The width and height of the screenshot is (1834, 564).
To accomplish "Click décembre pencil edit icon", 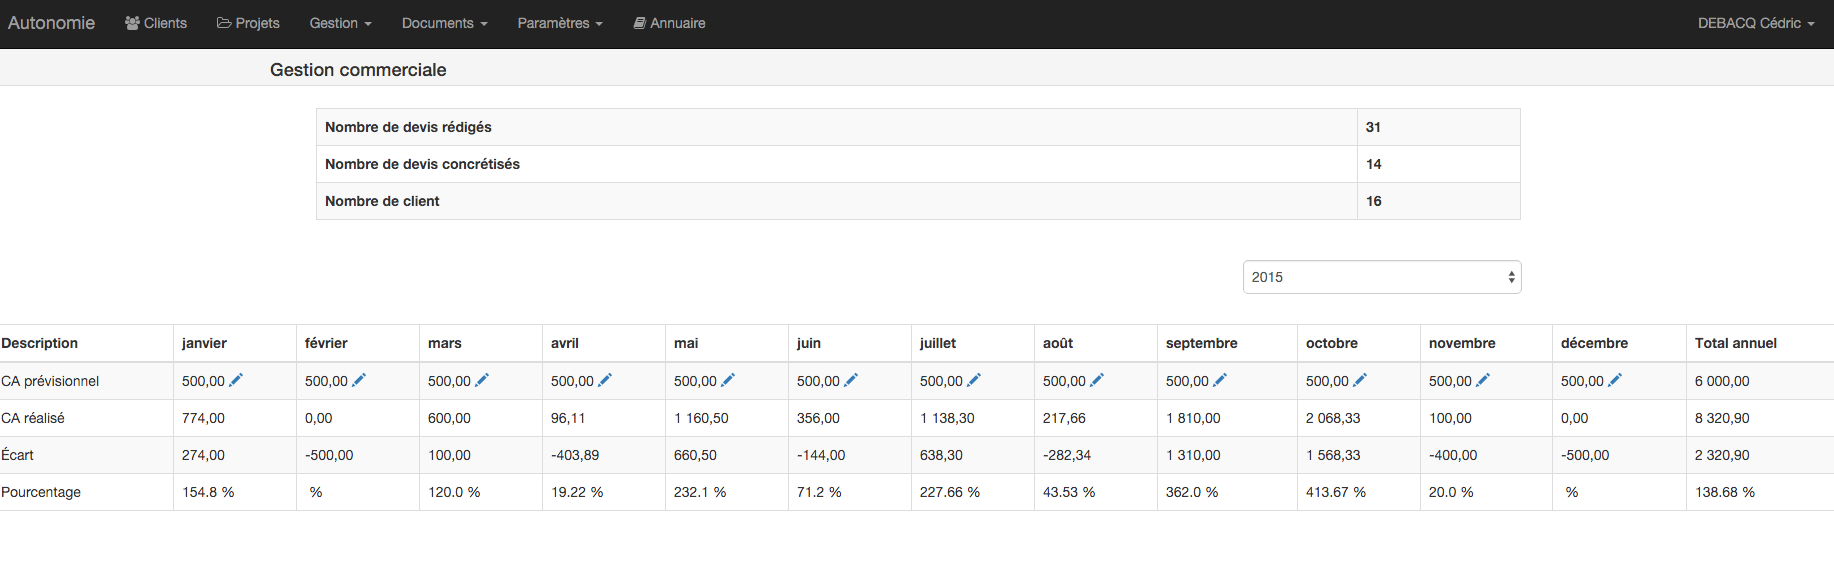I will (1615, 380).
